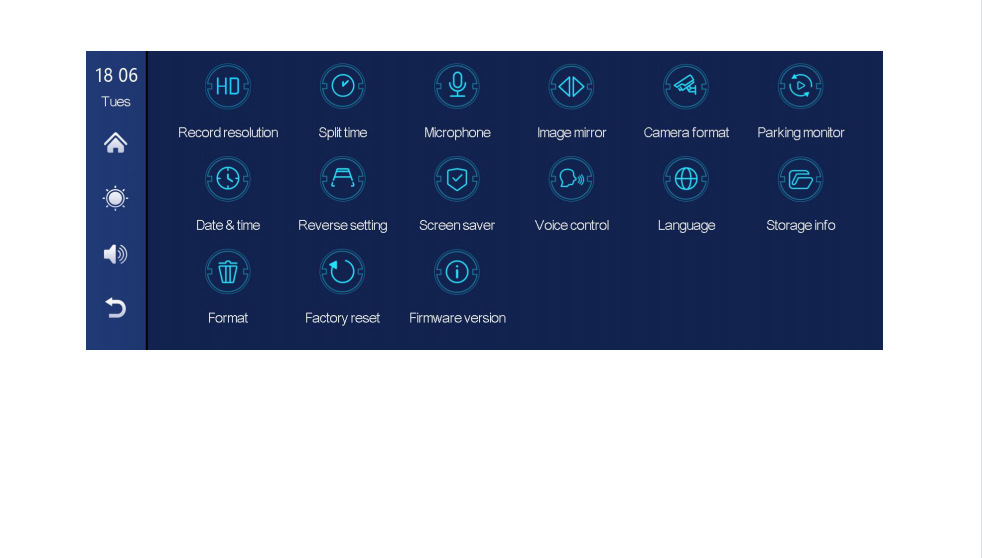Go to Home from the sidebar

click(x=116, y=143)
